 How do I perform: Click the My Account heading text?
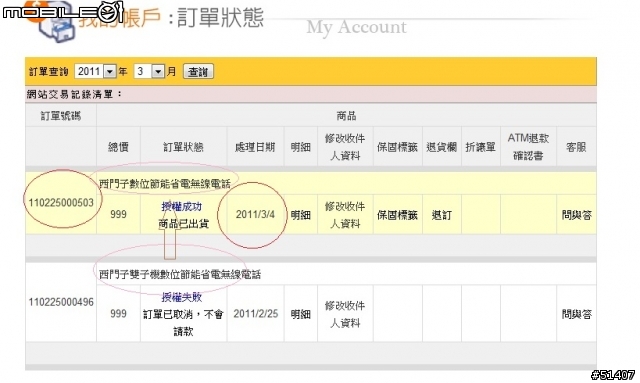point(356,27)
